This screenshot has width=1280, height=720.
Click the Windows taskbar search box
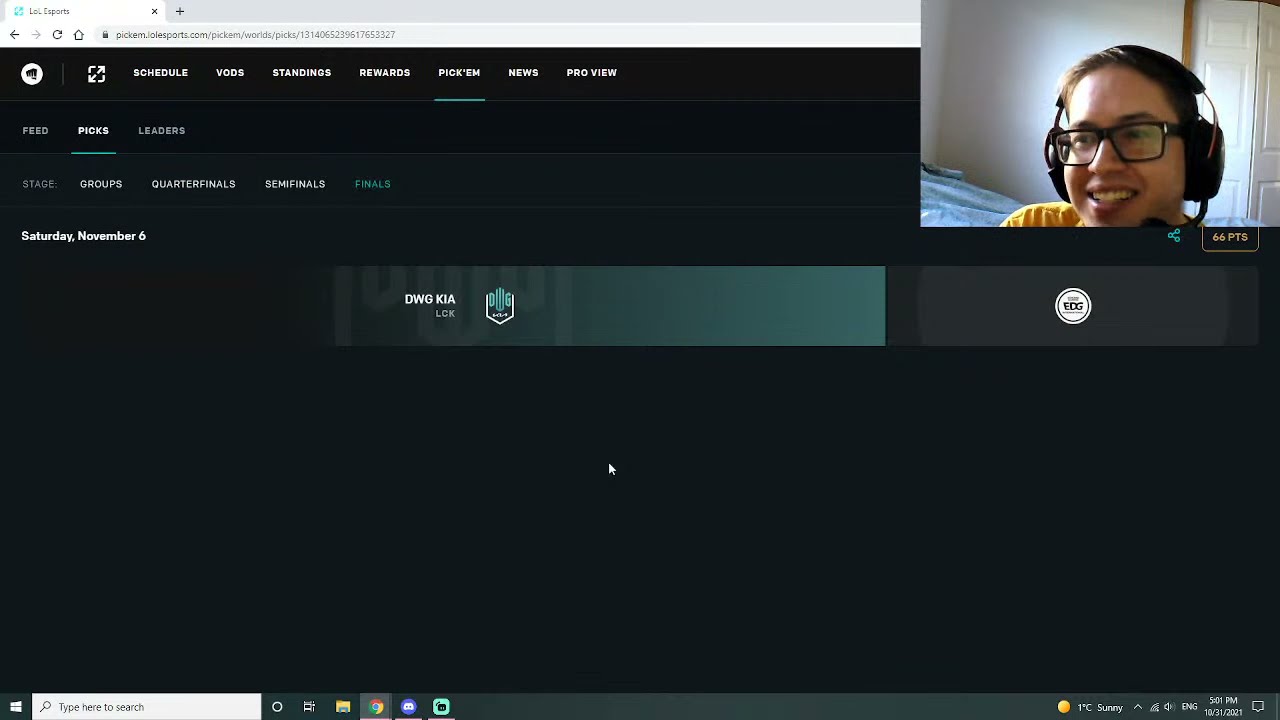point(147,707)
